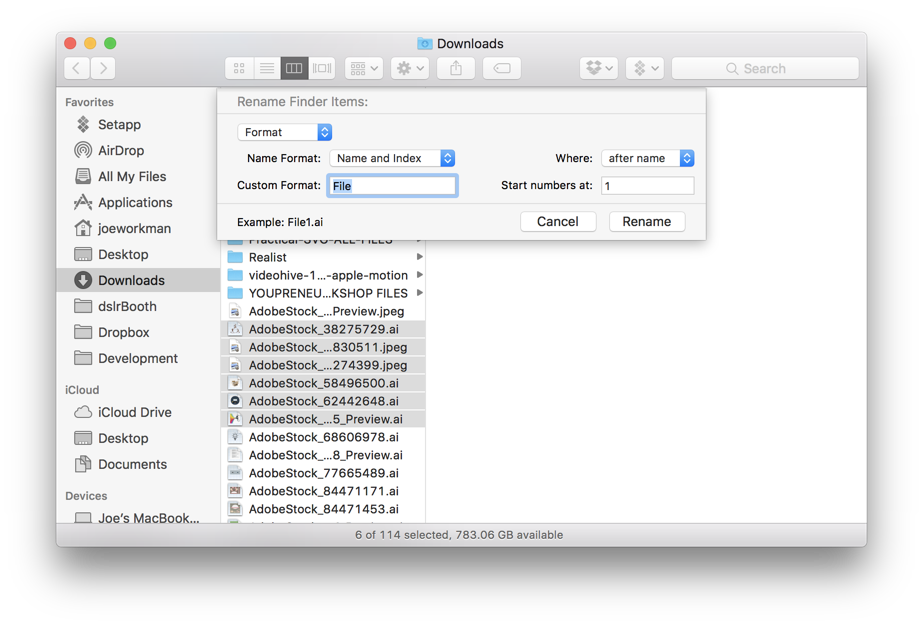Select the YOUPRENEU...KSHOP FILES folder
923x627 pixels.
tap(324, 293)
